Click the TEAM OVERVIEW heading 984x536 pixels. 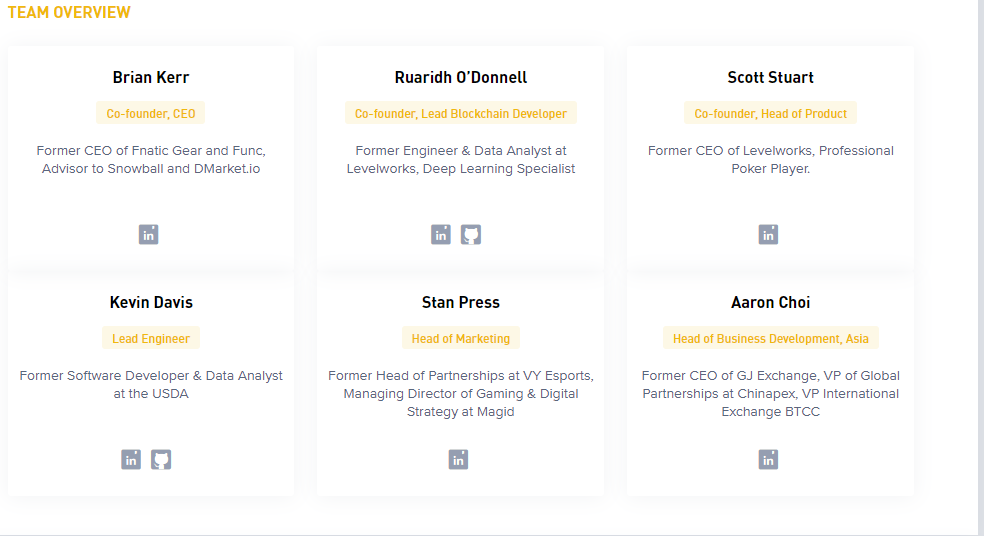69,12
